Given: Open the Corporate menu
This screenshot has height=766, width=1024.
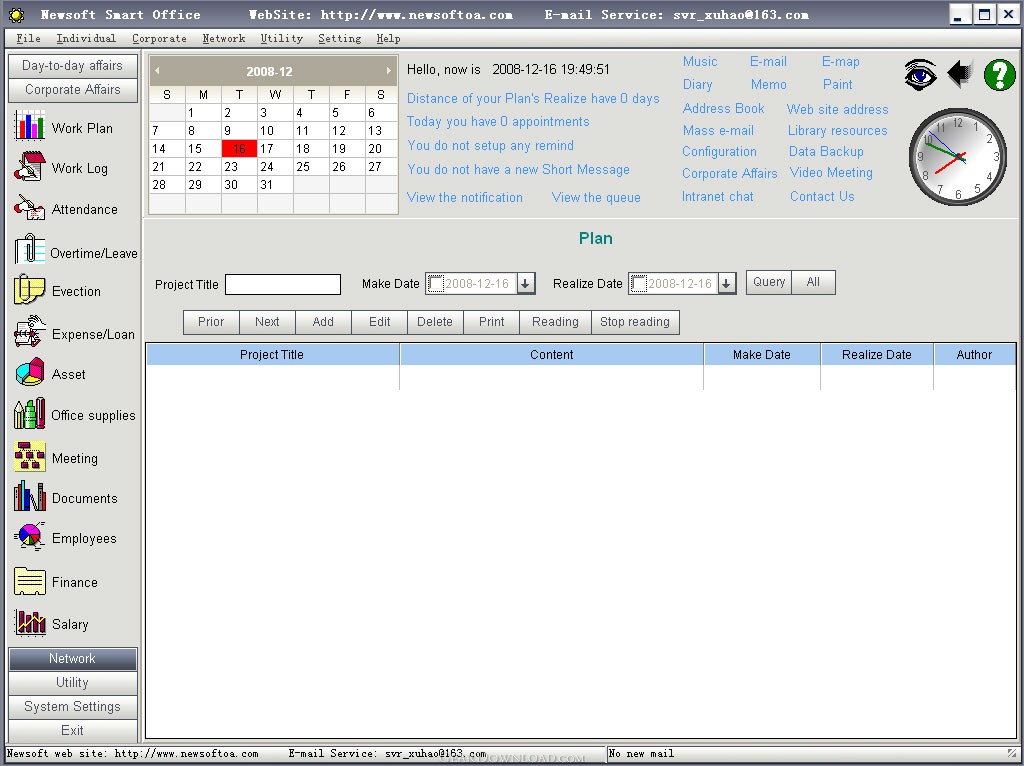Looking at the screenshot, I should click(159, 38).
